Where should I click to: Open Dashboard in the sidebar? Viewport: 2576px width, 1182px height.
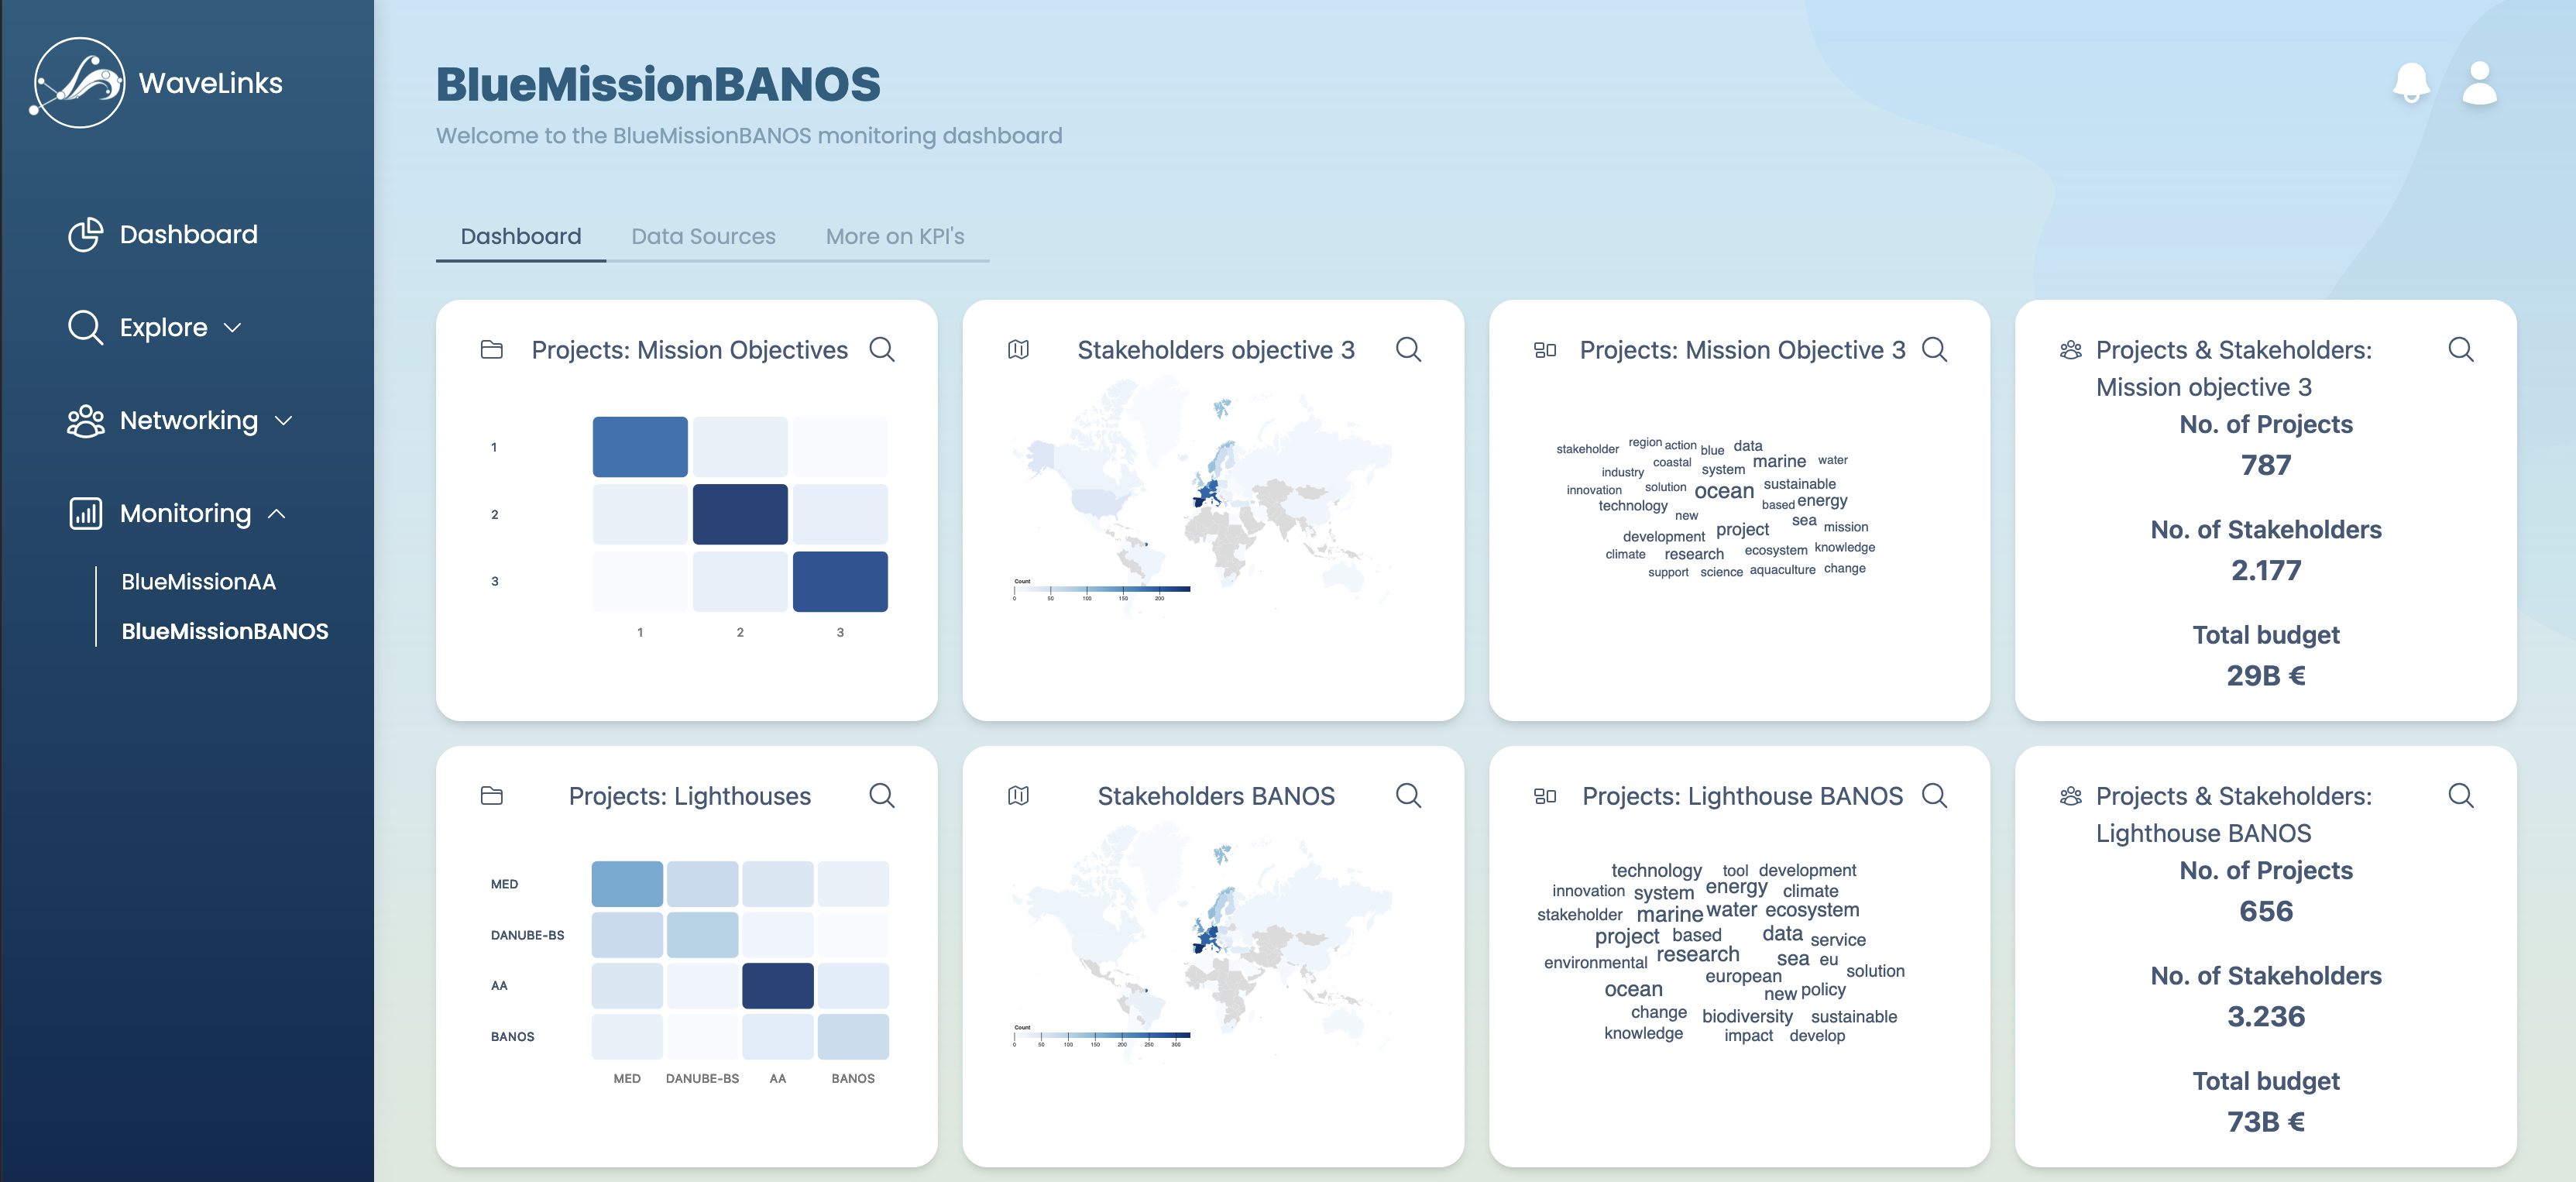tap(189, 235)
